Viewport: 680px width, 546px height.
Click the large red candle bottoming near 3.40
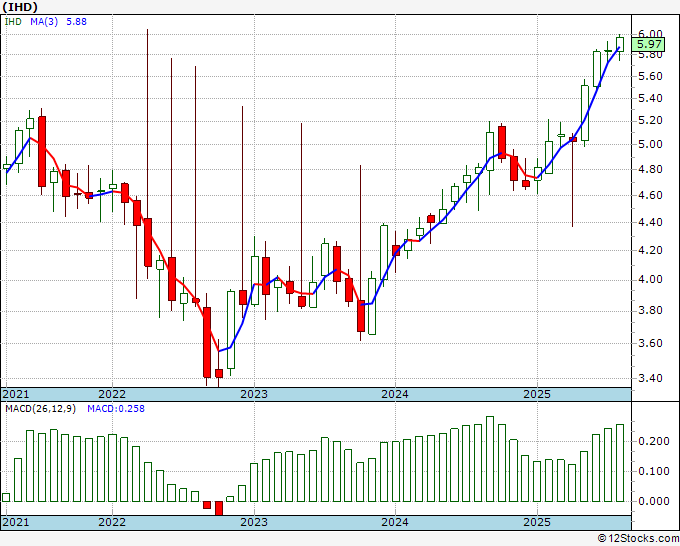tap(207, 342)
